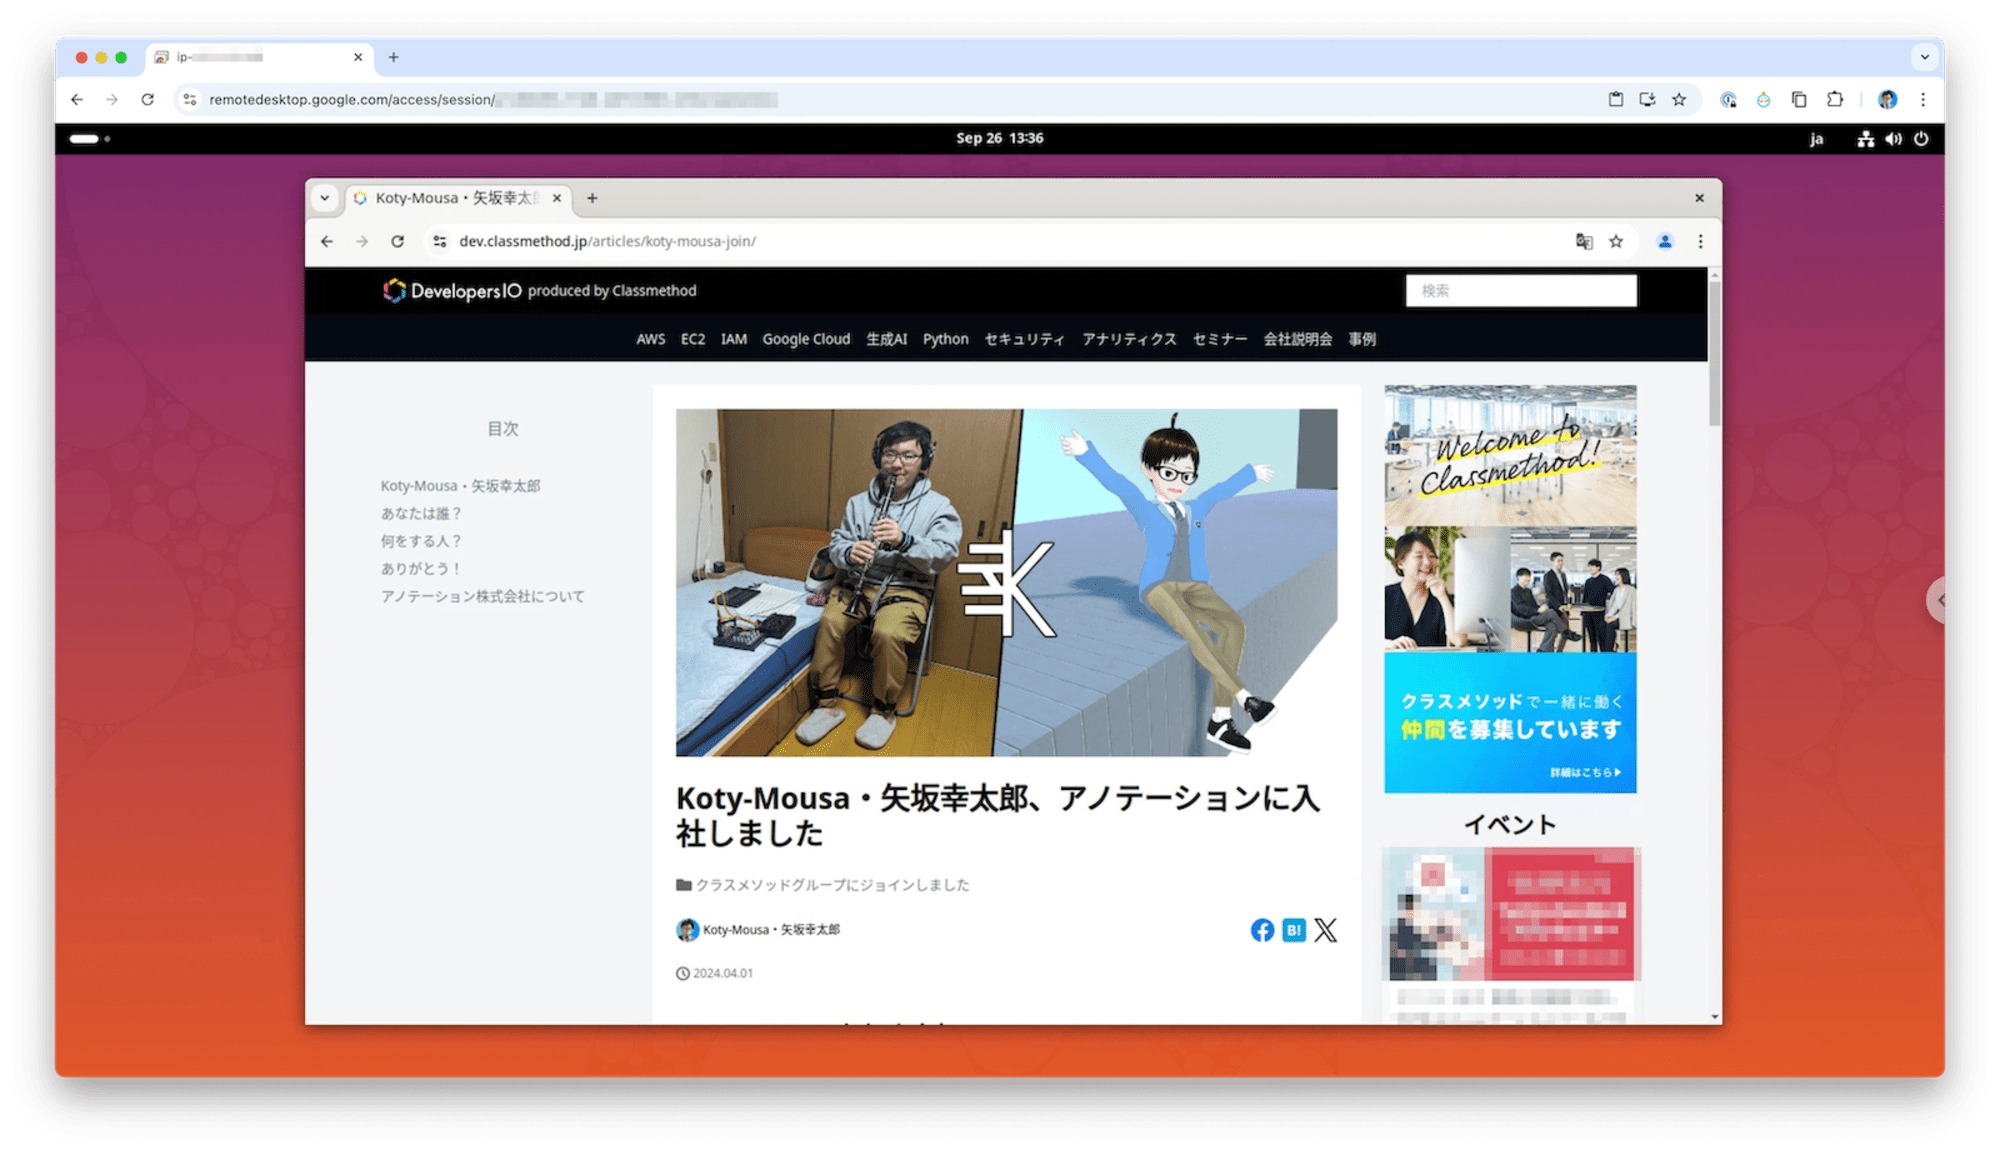Open volume icon in Ubuntu top bar
Viewport: 2000px width, 1150px height.
tap(1893, 139)
